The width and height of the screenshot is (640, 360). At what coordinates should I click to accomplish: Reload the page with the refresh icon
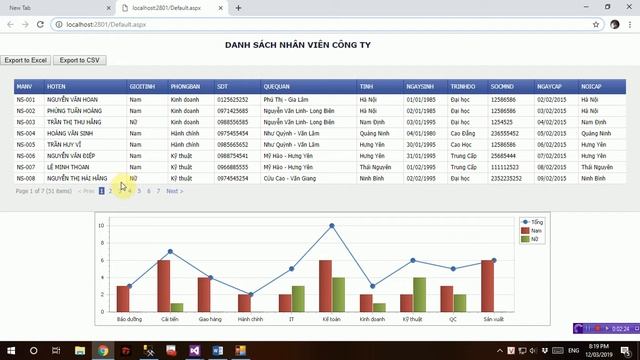coord(40,24)
